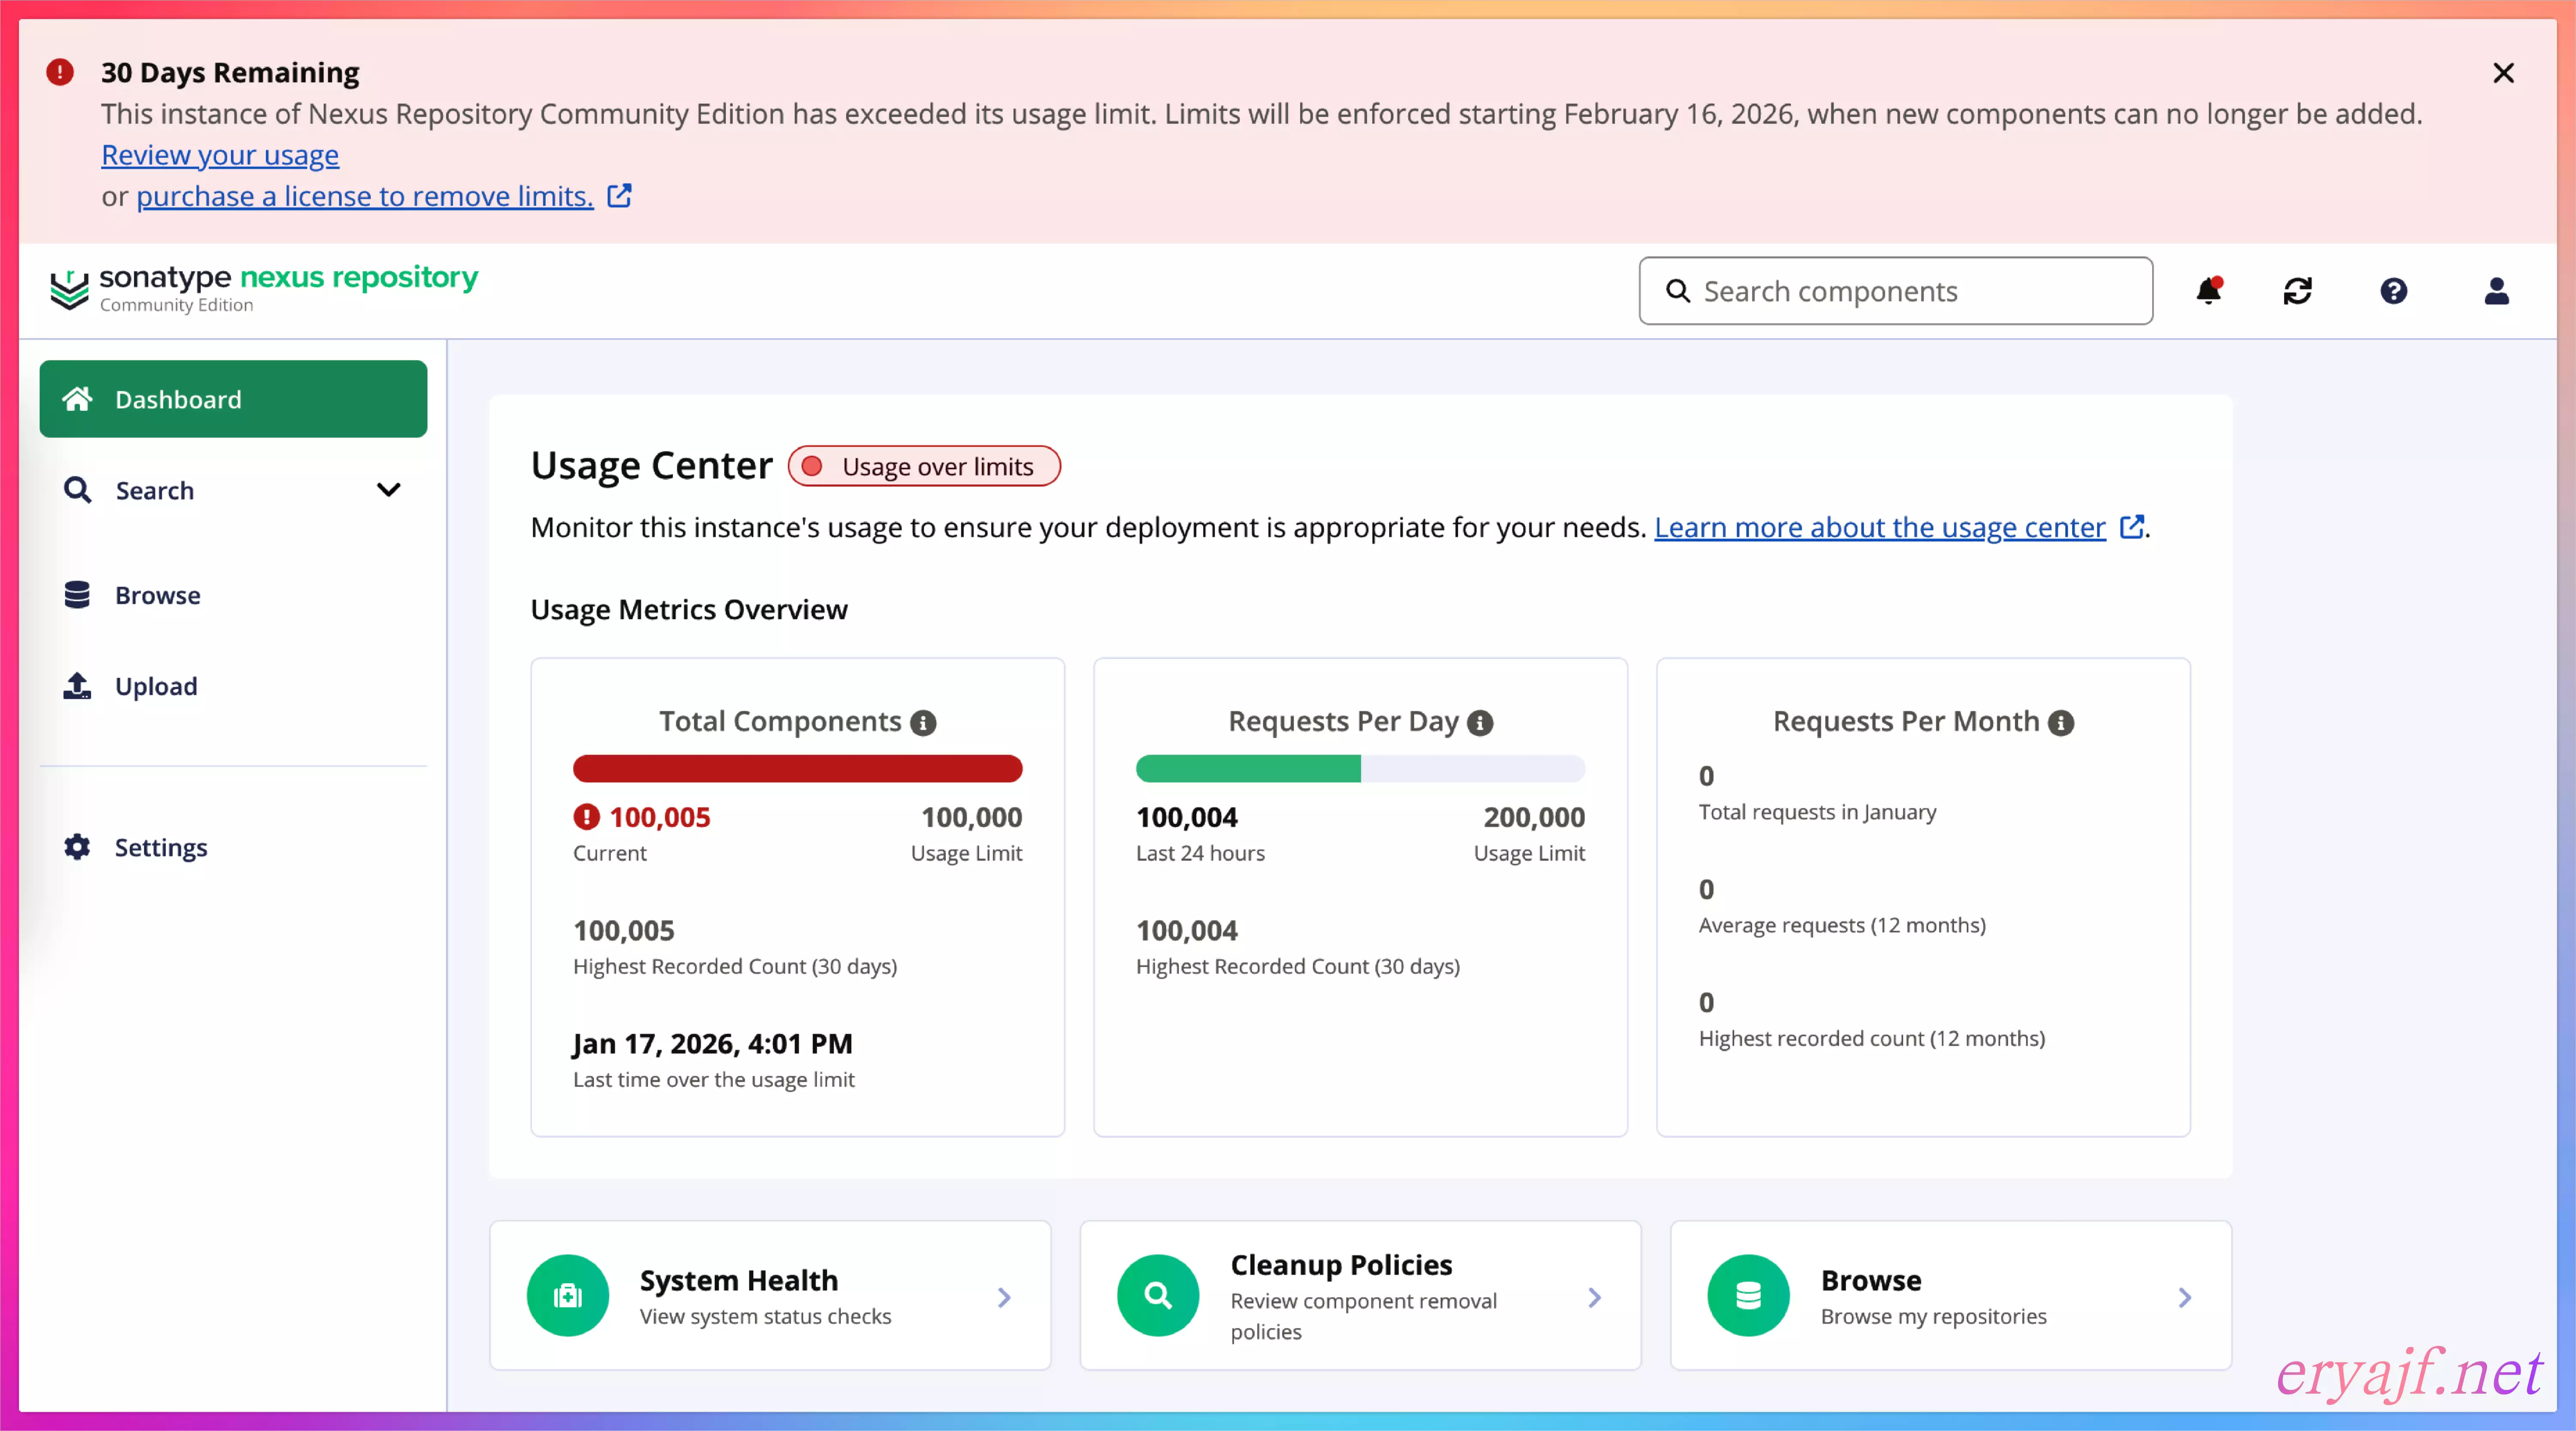The image size is (2576, 1431).
Task: Click the Total Components info icon
Action: pos(923,723)
